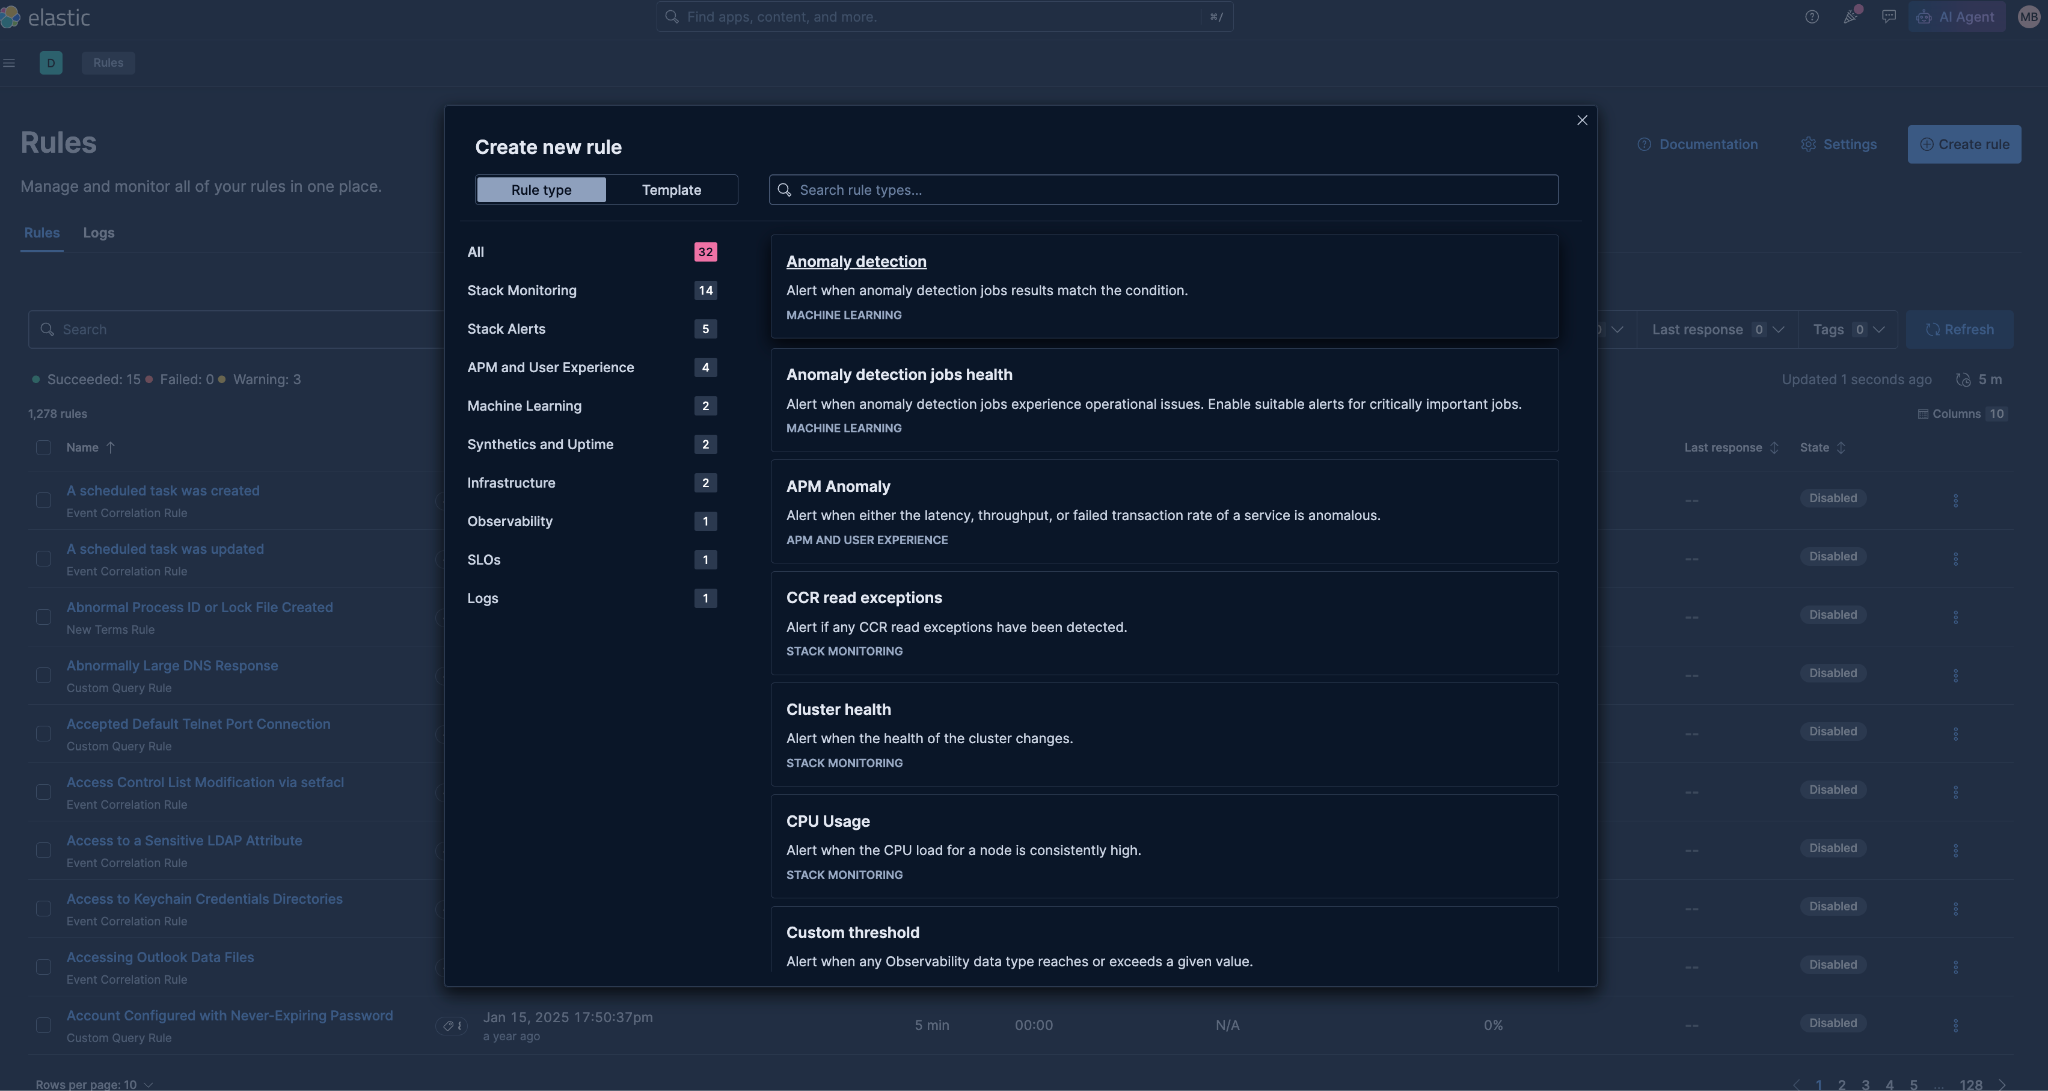Filter by APM and User Experience
The width and height of the screenshot is (2048, 1091).
tap(591, 368)
